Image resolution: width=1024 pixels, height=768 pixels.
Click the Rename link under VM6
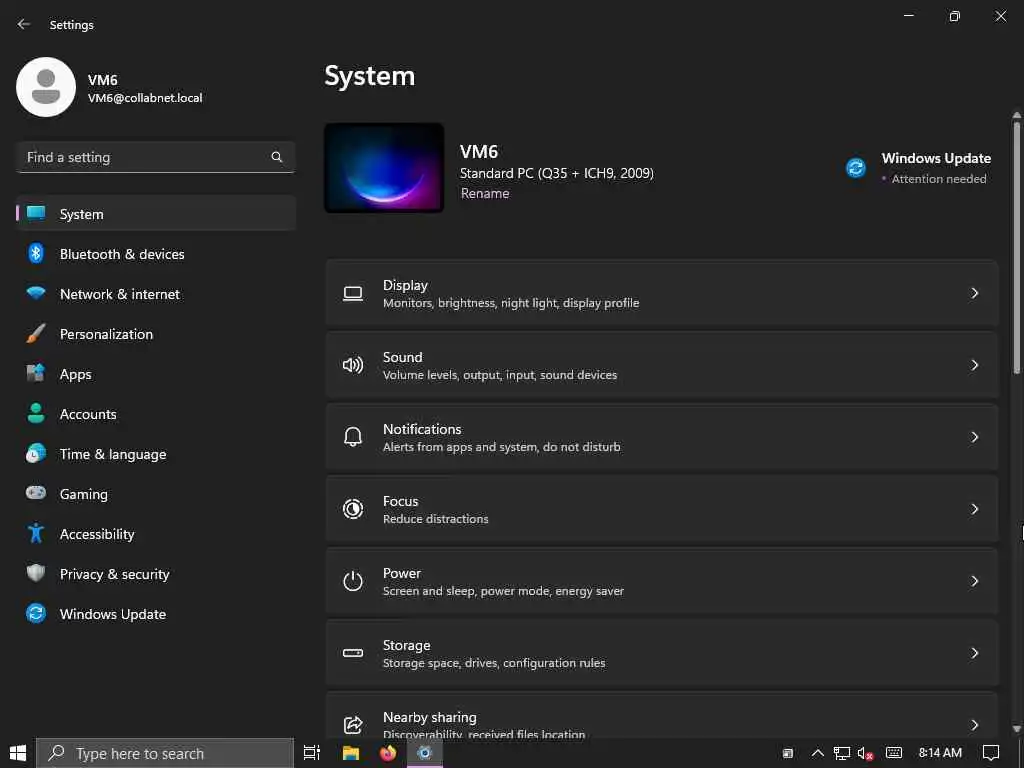click(x=485, y=193)
